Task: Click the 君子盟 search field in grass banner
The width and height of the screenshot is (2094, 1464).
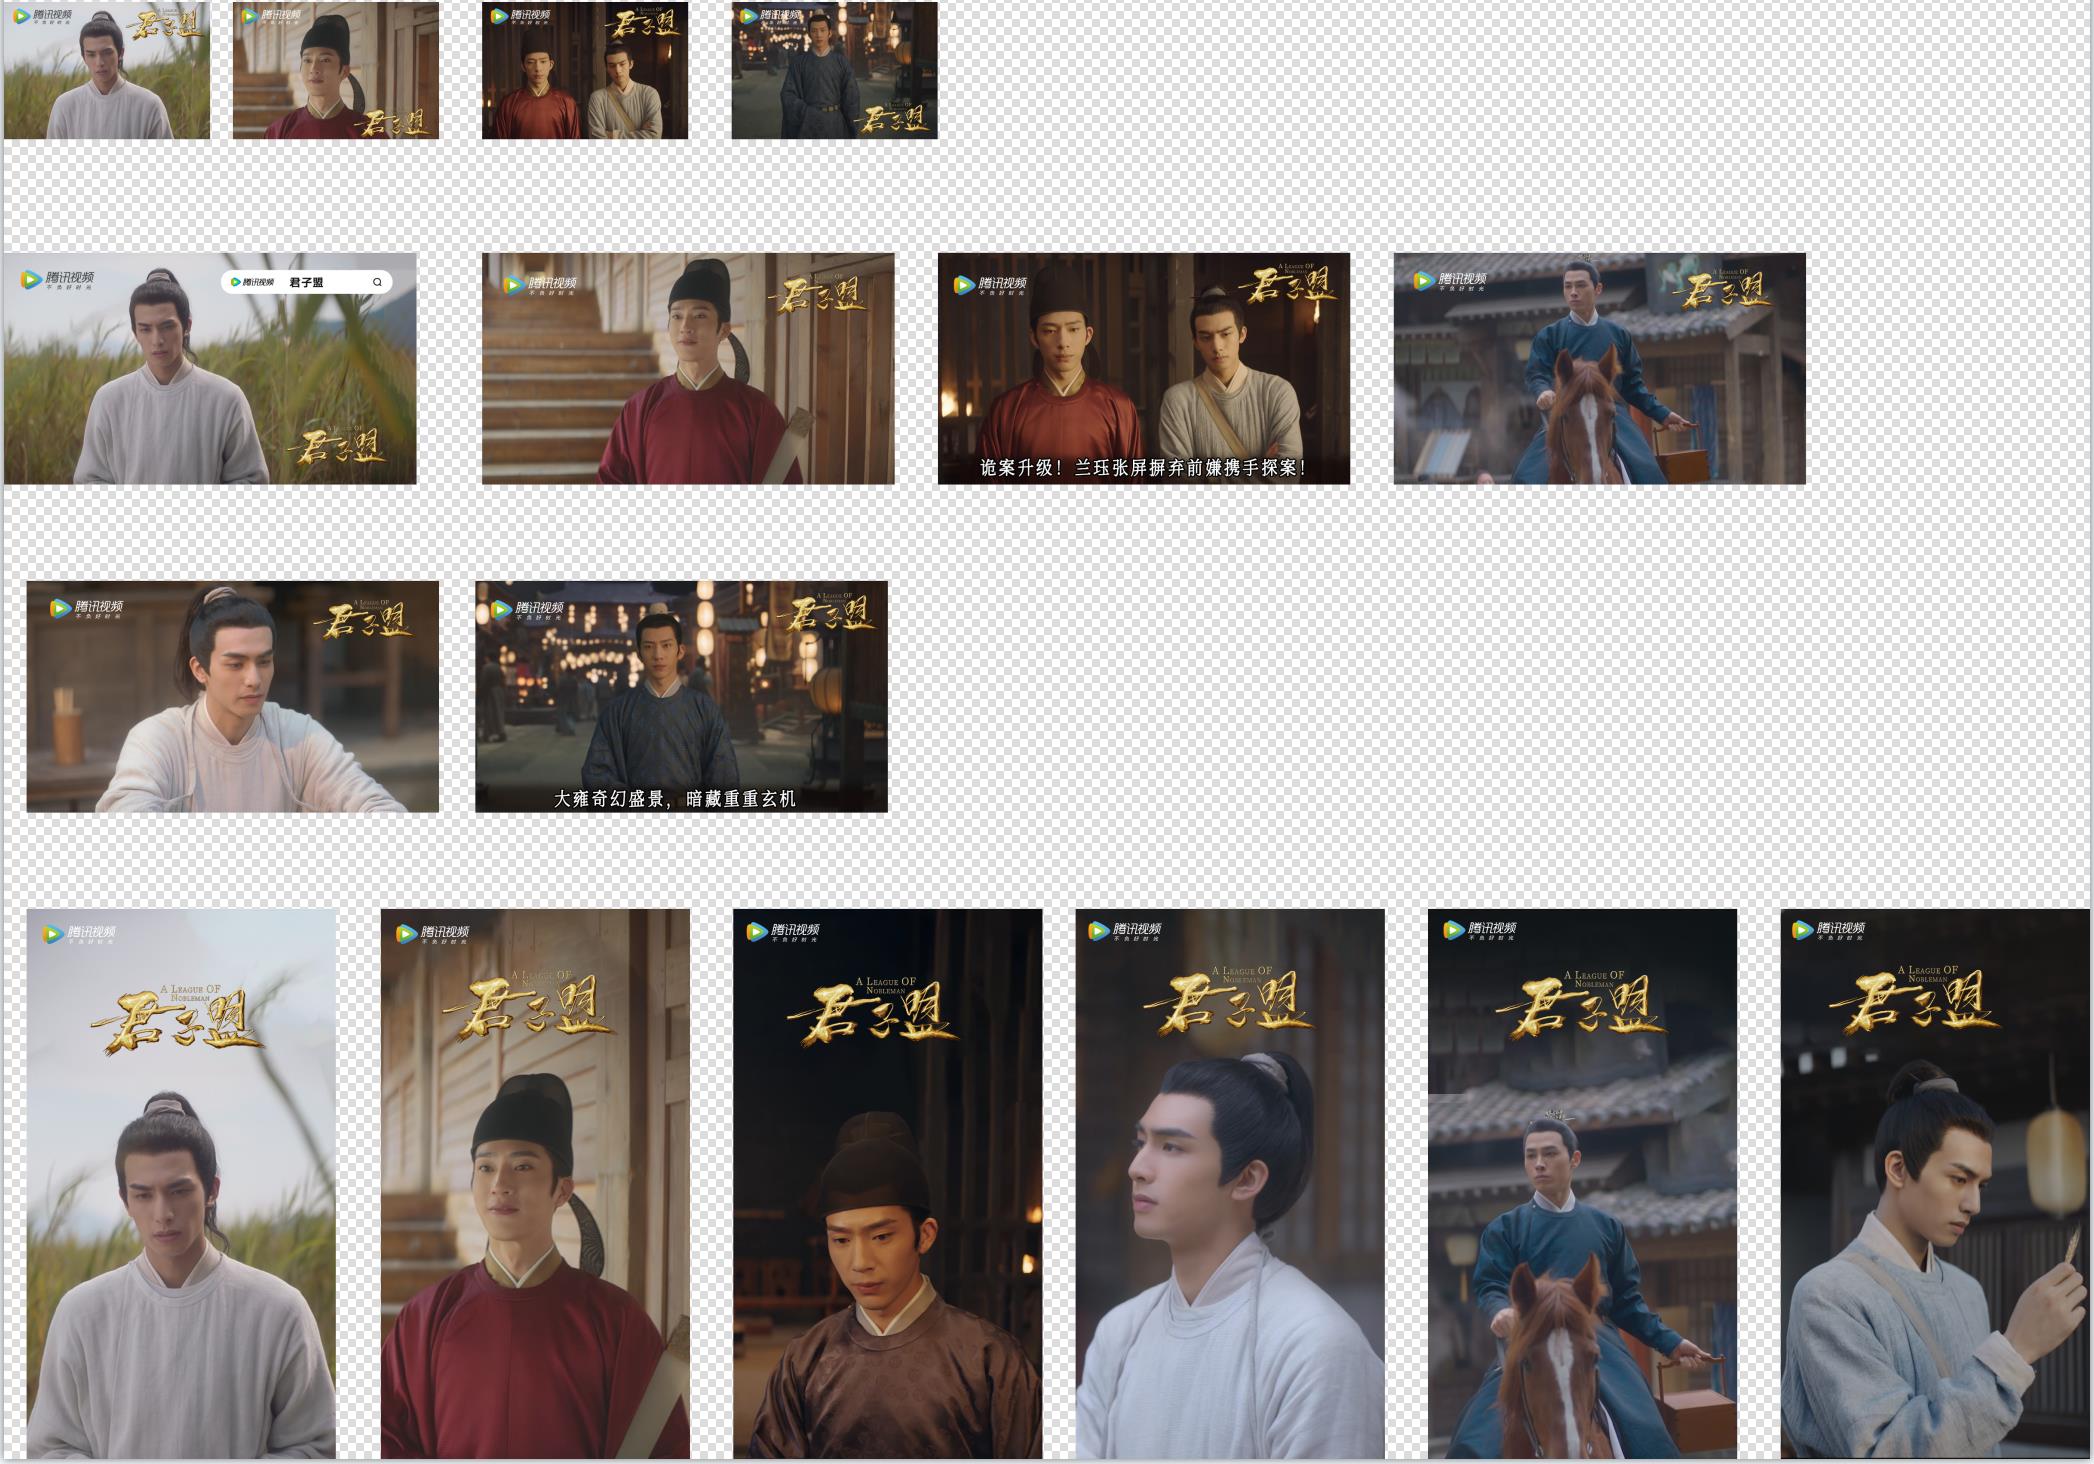Action: [x=307, y=282]
